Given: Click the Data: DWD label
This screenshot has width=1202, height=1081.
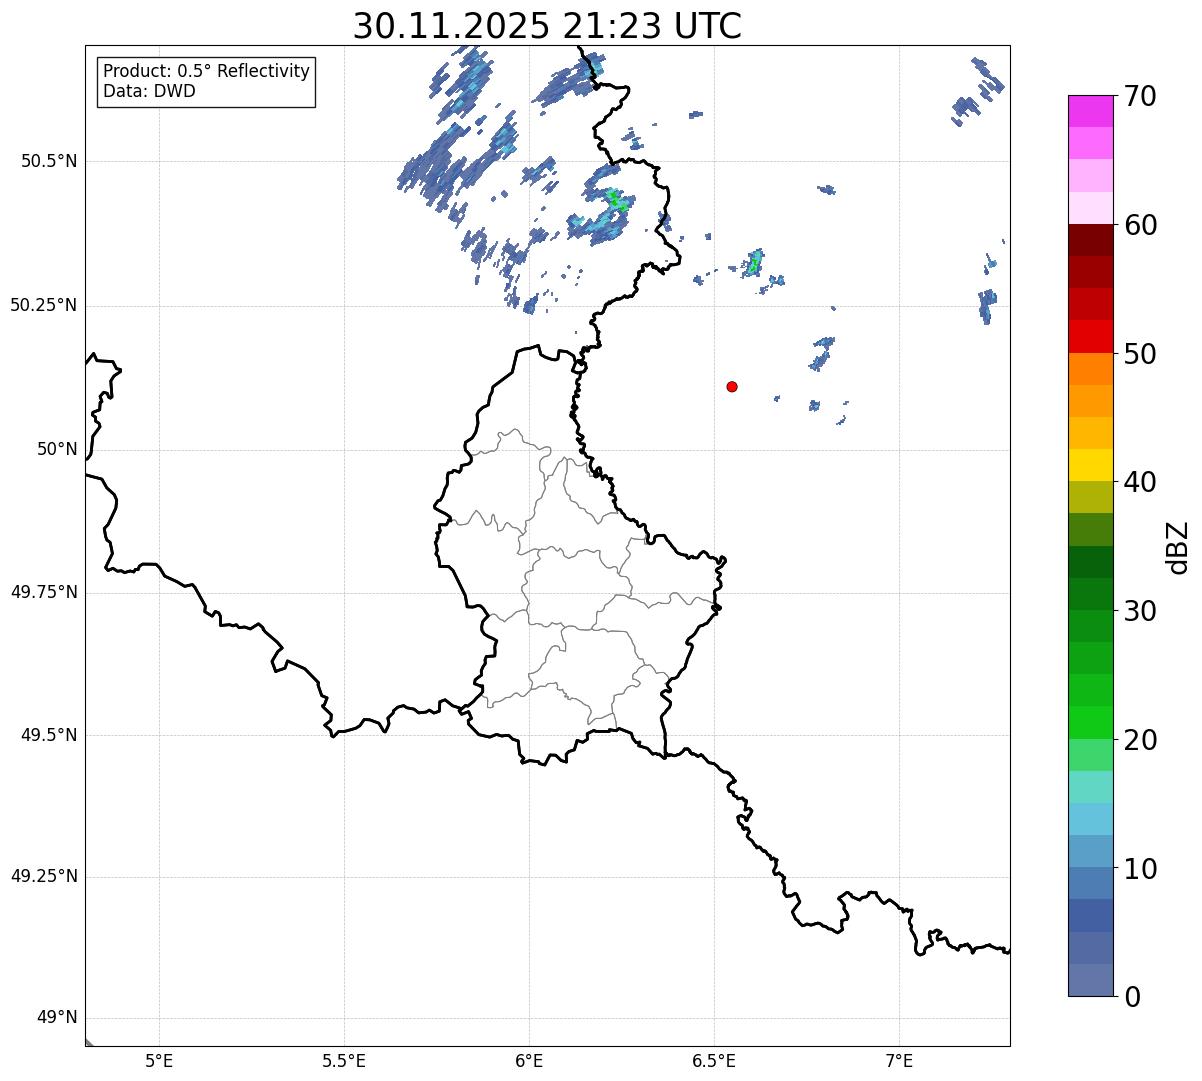Looking at the screenshot, I should pos(149,91).
